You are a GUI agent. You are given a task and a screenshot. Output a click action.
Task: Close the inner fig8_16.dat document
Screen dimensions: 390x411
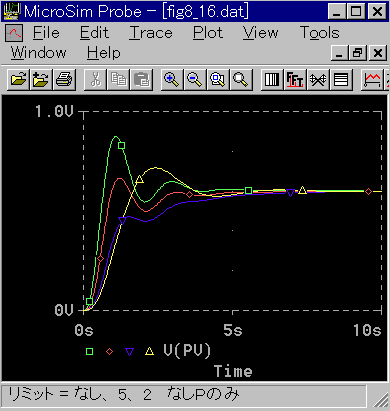coord(378,53)
